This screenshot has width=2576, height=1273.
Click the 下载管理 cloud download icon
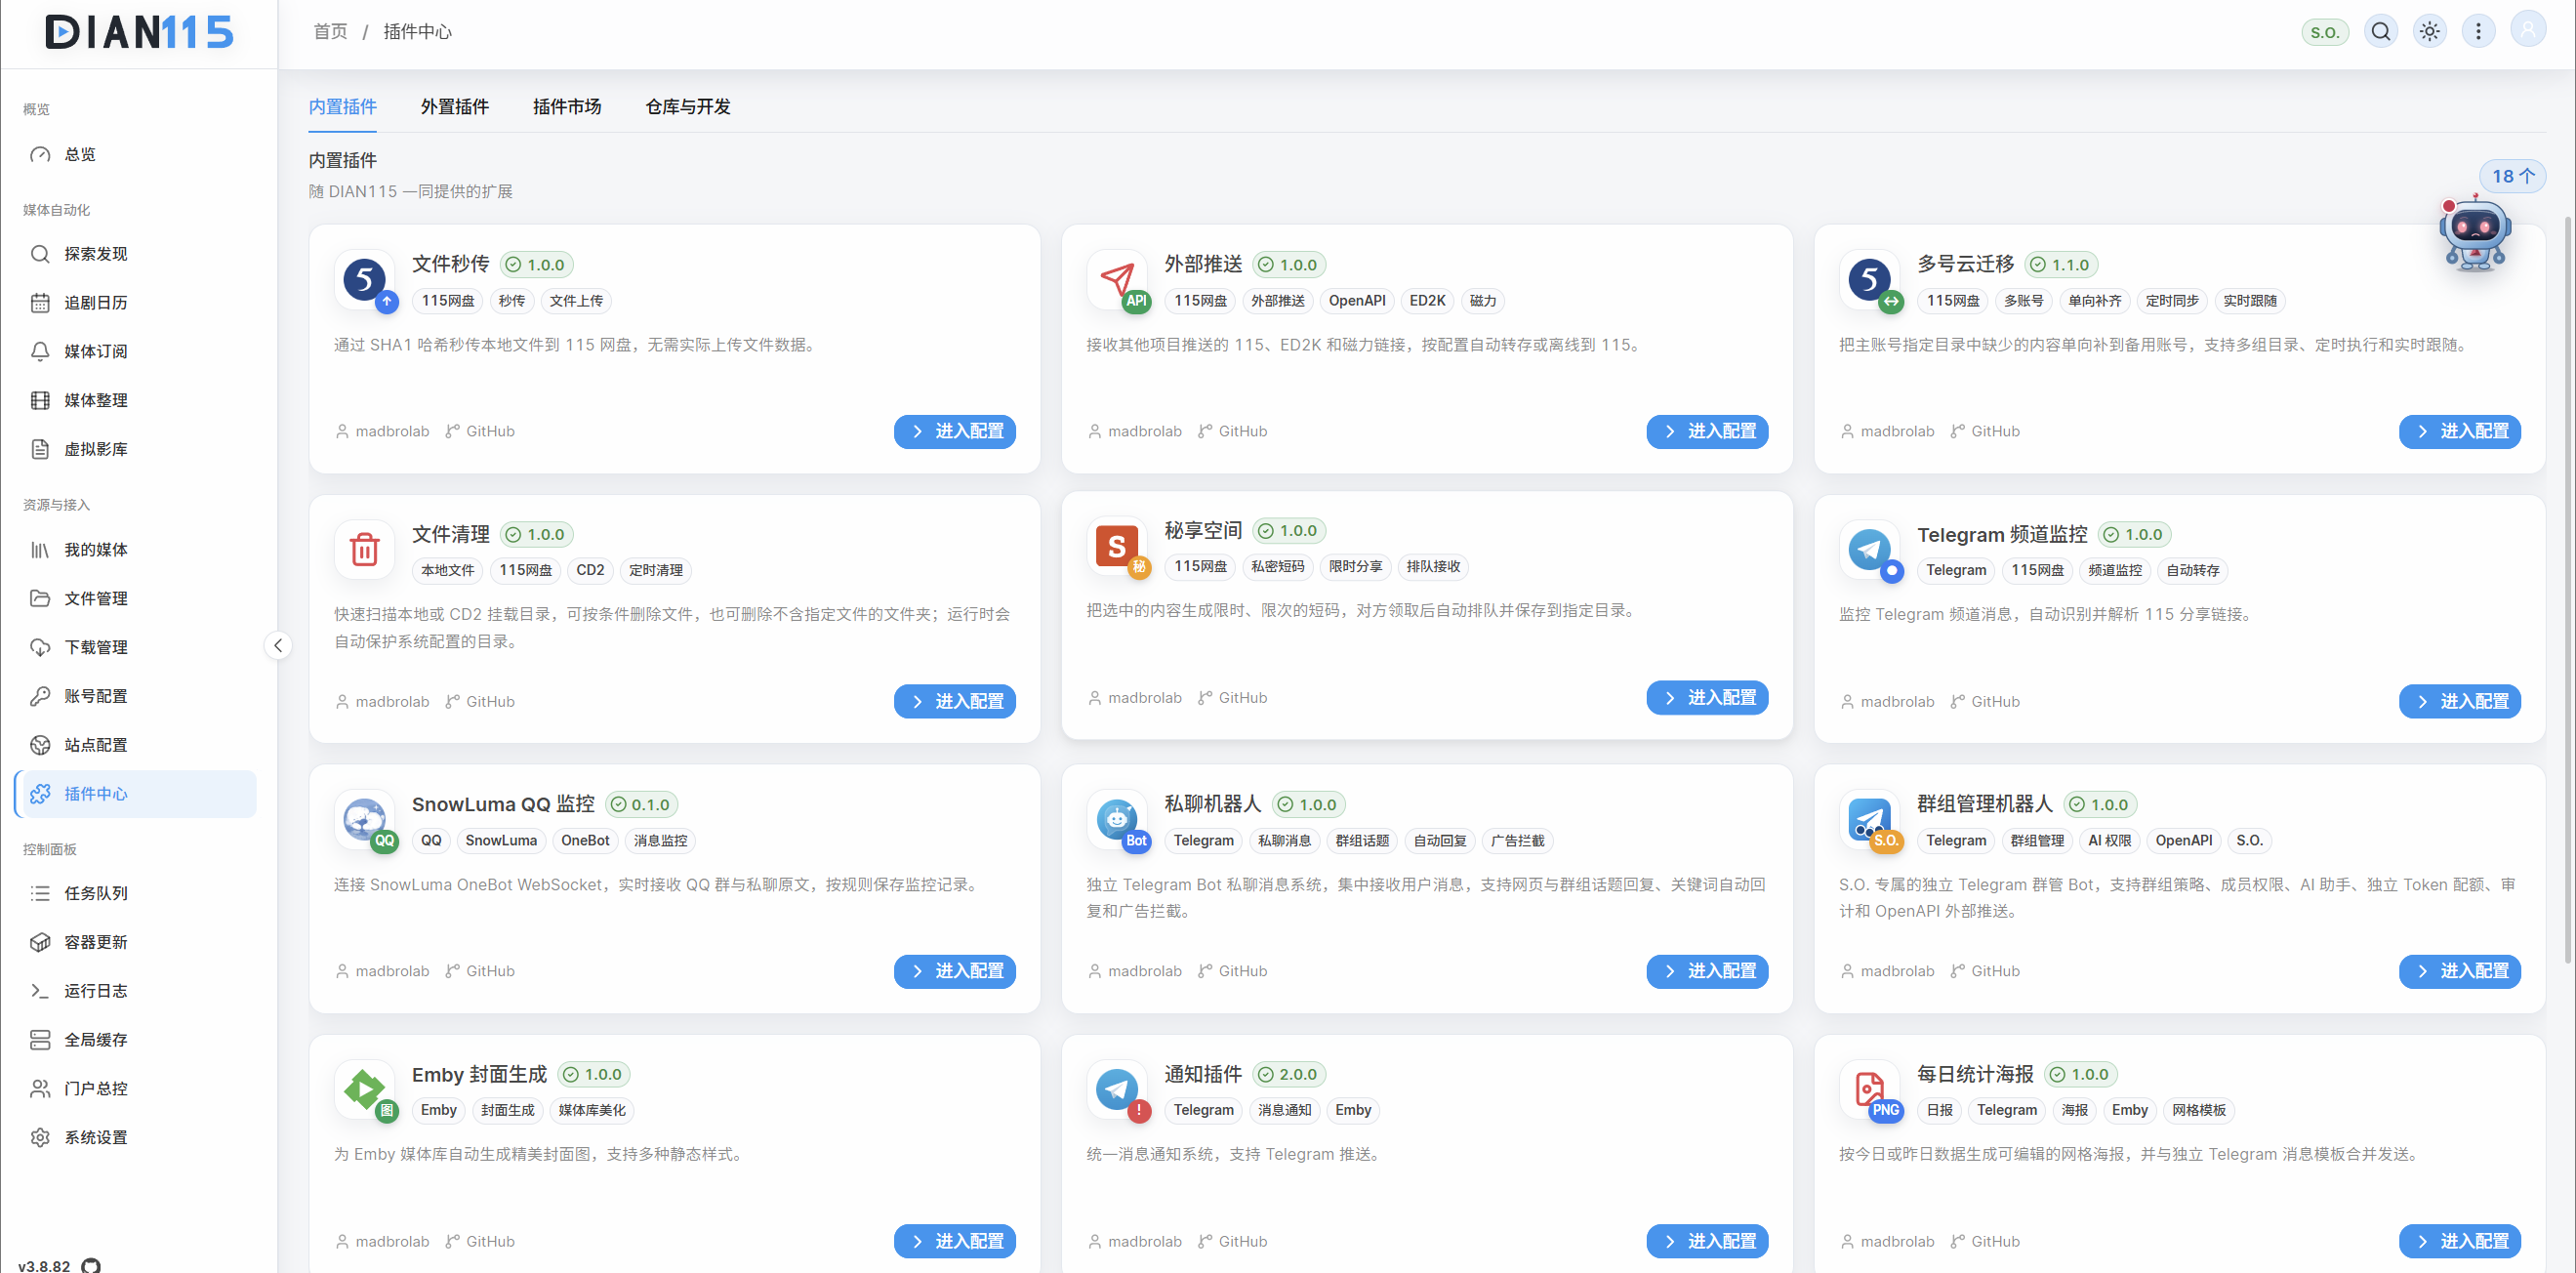point(40,647)
